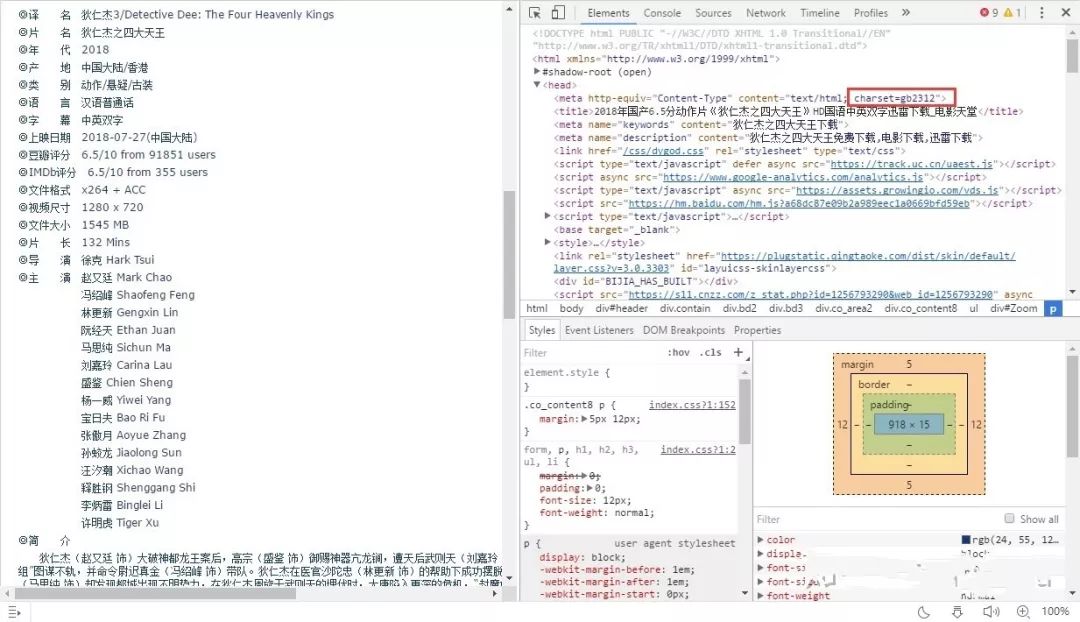Viewport: 1080px width, 622px height.
Task: Select the div id BIJIA_HAS_BUILT line
Action: (x=645, y=281)
